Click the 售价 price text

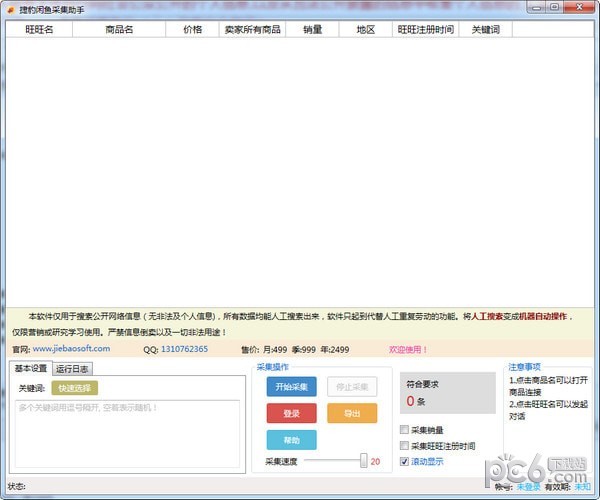click(295, 349)
